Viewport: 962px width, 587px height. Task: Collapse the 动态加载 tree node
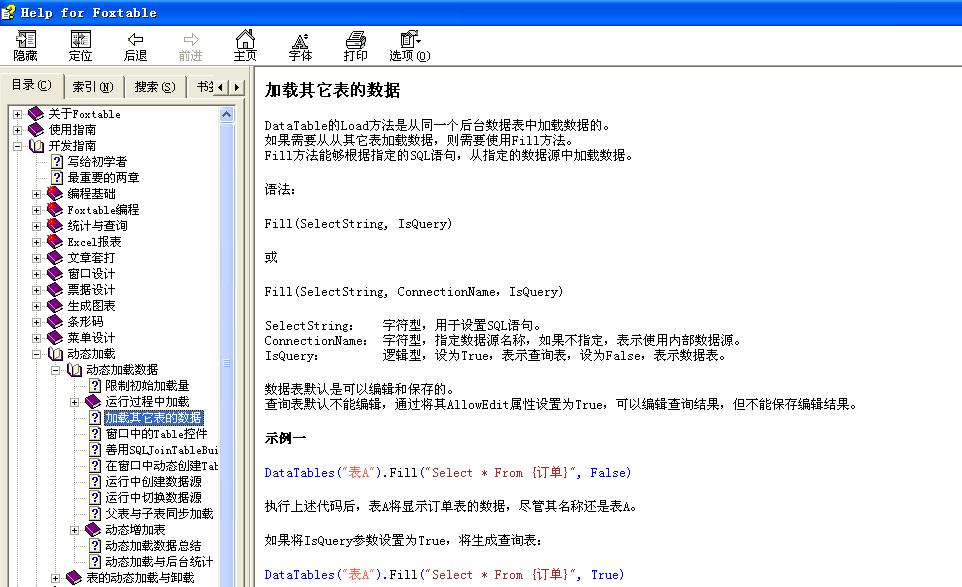tap(36, 354)
